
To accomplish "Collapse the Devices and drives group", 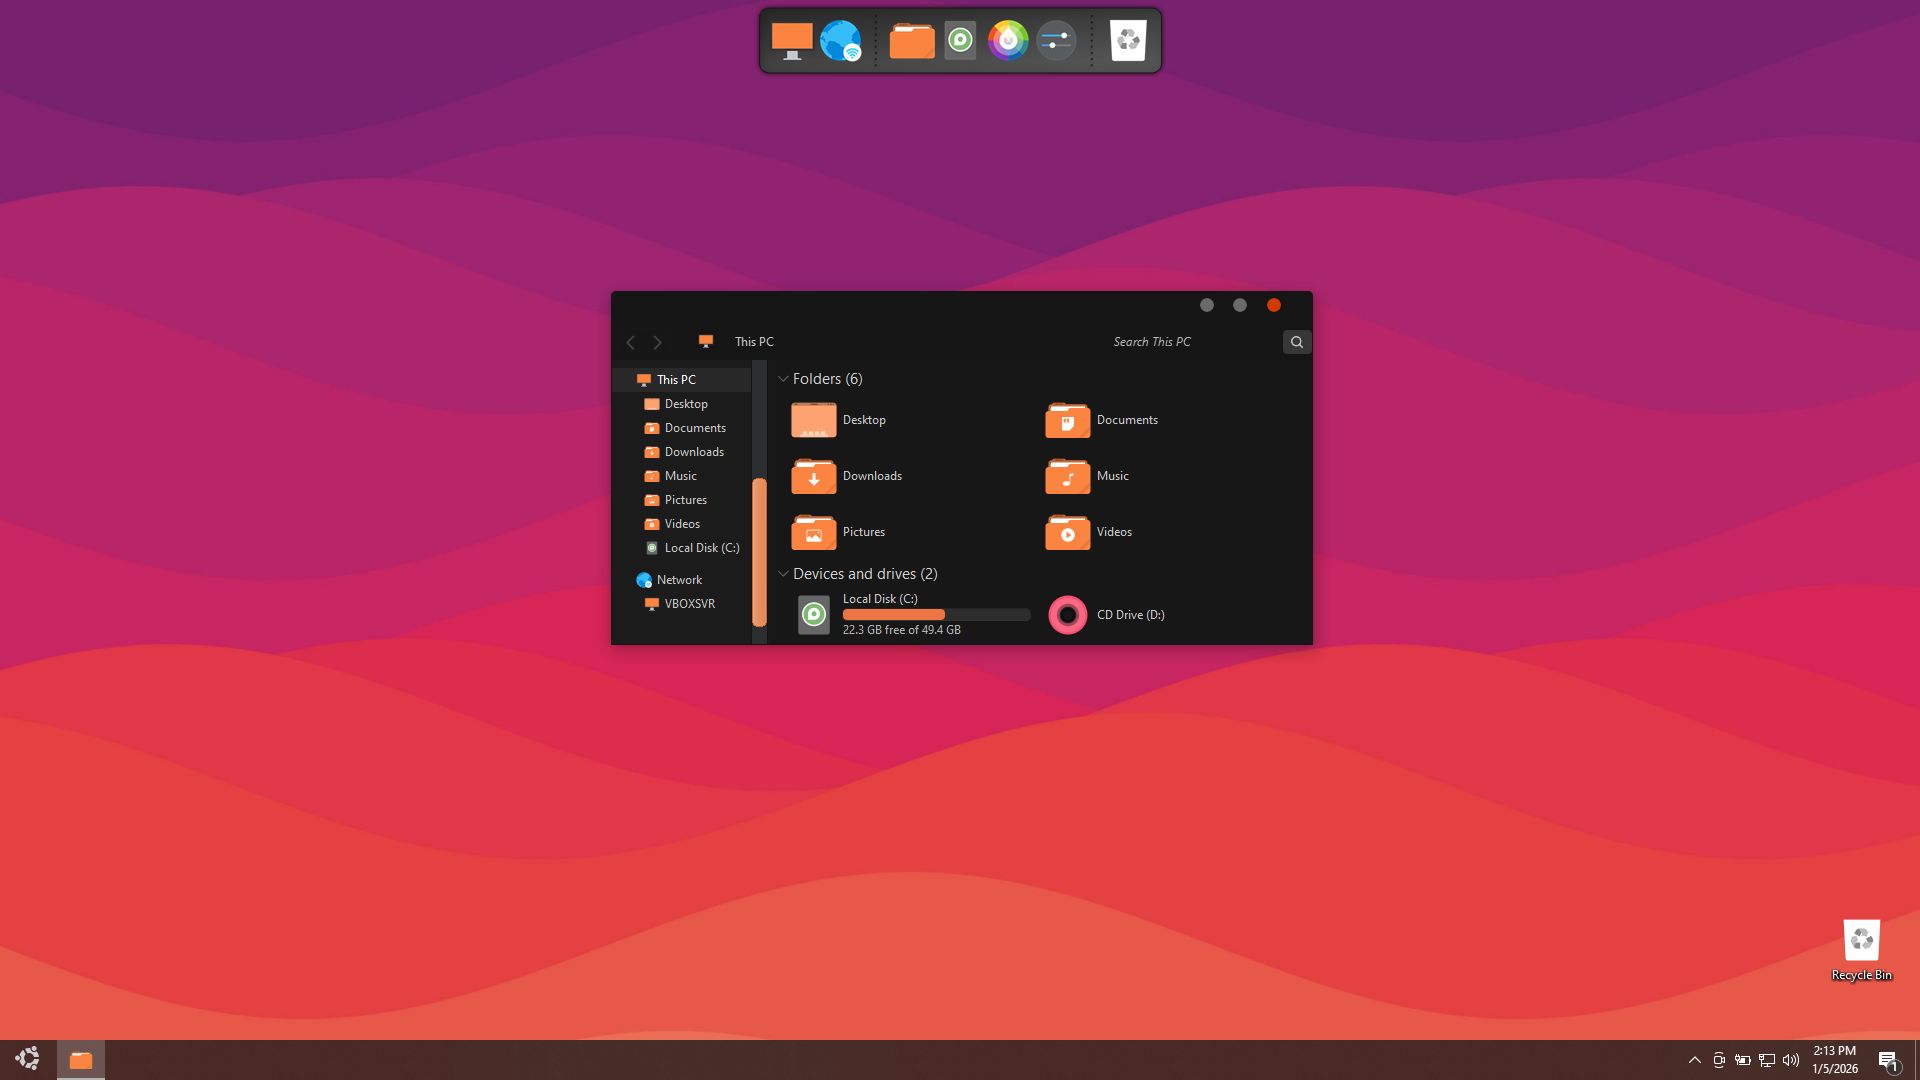I will pos(783,574).
